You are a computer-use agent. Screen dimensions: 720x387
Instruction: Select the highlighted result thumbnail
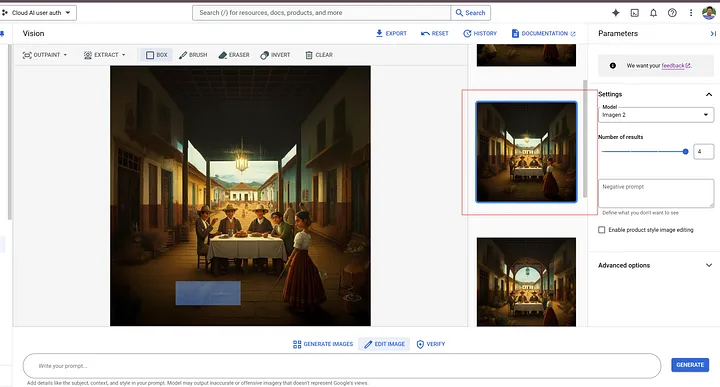[x=526, y=152]
